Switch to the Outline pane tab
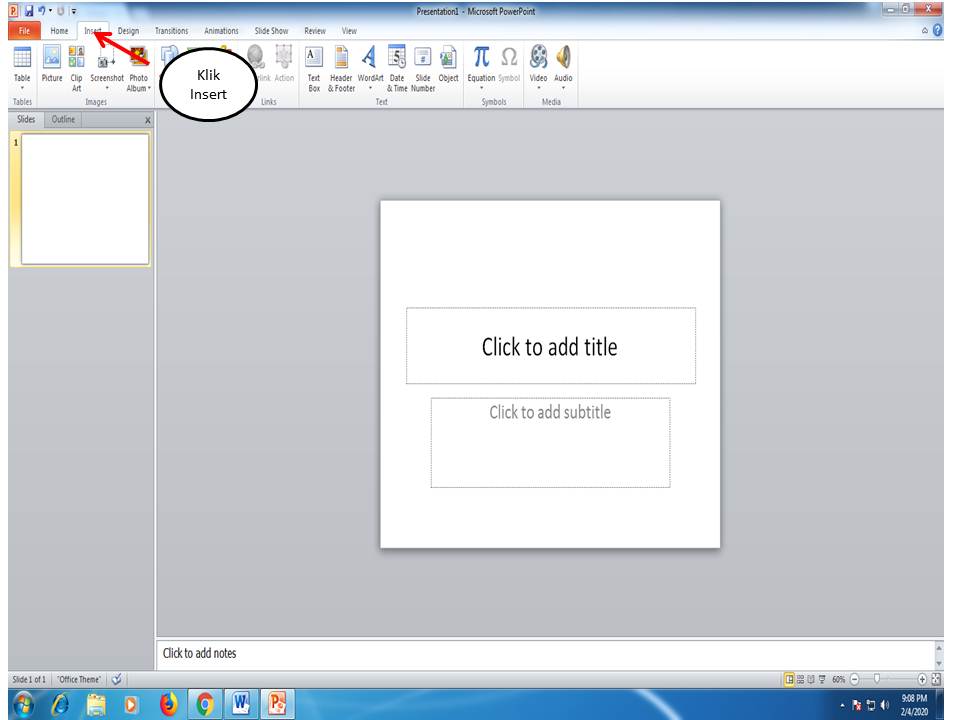This screenshot has width=960, height=720. [x=63, y=119]
